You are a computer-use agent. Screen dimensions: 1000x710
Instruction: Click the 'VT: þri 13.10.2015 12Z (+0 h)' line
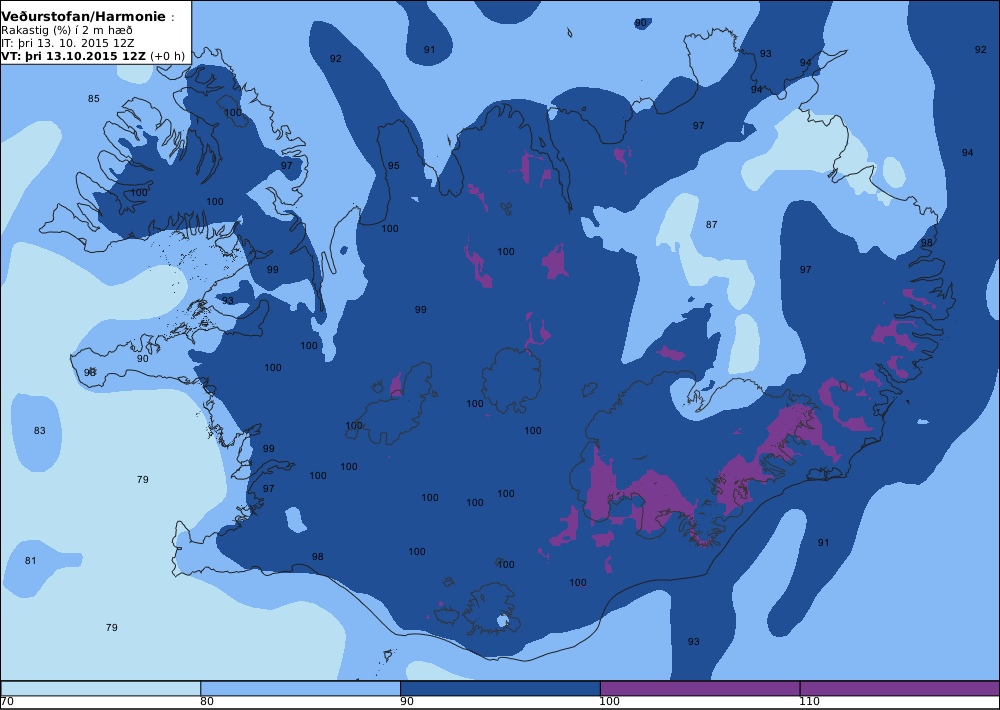(93, 56)
